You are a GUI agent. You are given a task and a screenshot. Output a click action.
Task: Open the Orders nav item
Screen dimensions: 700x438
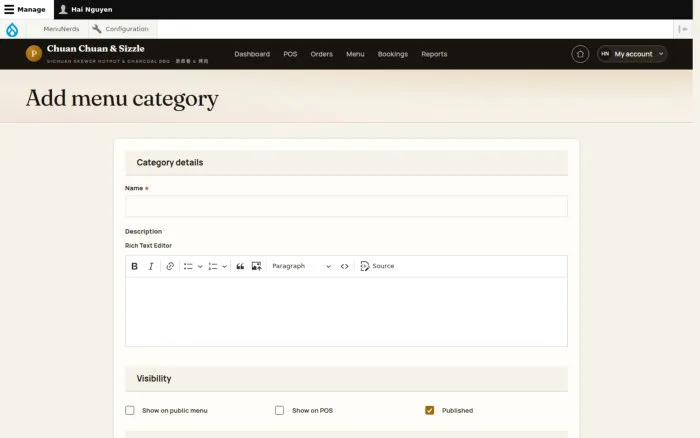click(322, 54)
